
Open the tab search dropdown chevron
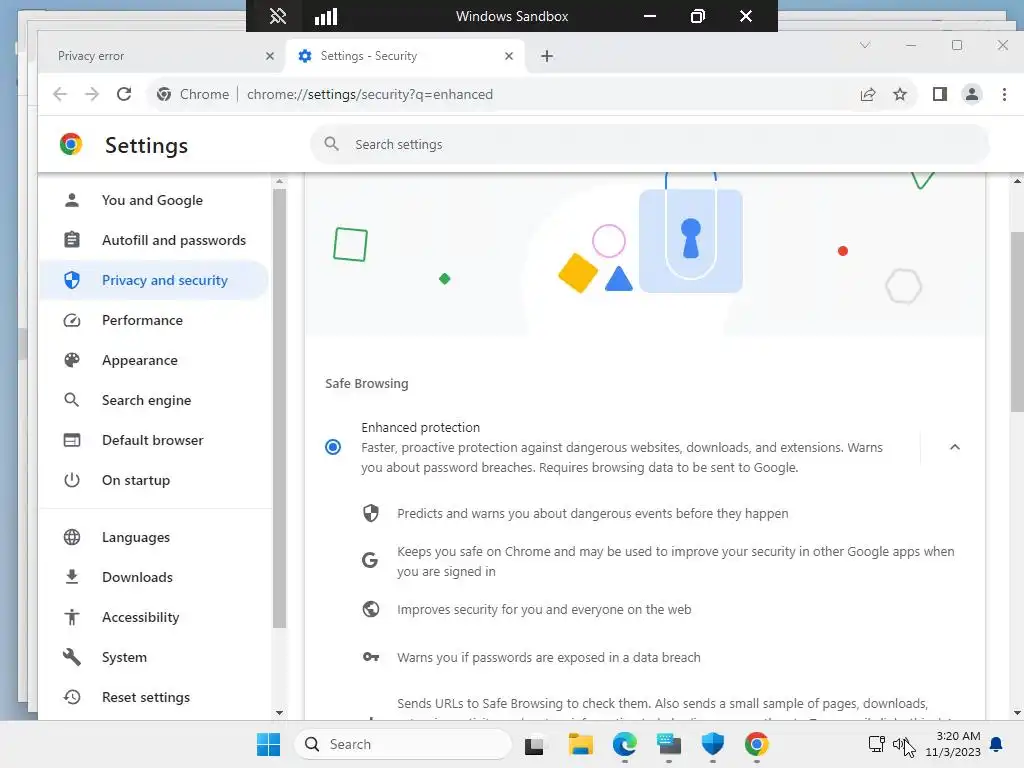point(865,45)
